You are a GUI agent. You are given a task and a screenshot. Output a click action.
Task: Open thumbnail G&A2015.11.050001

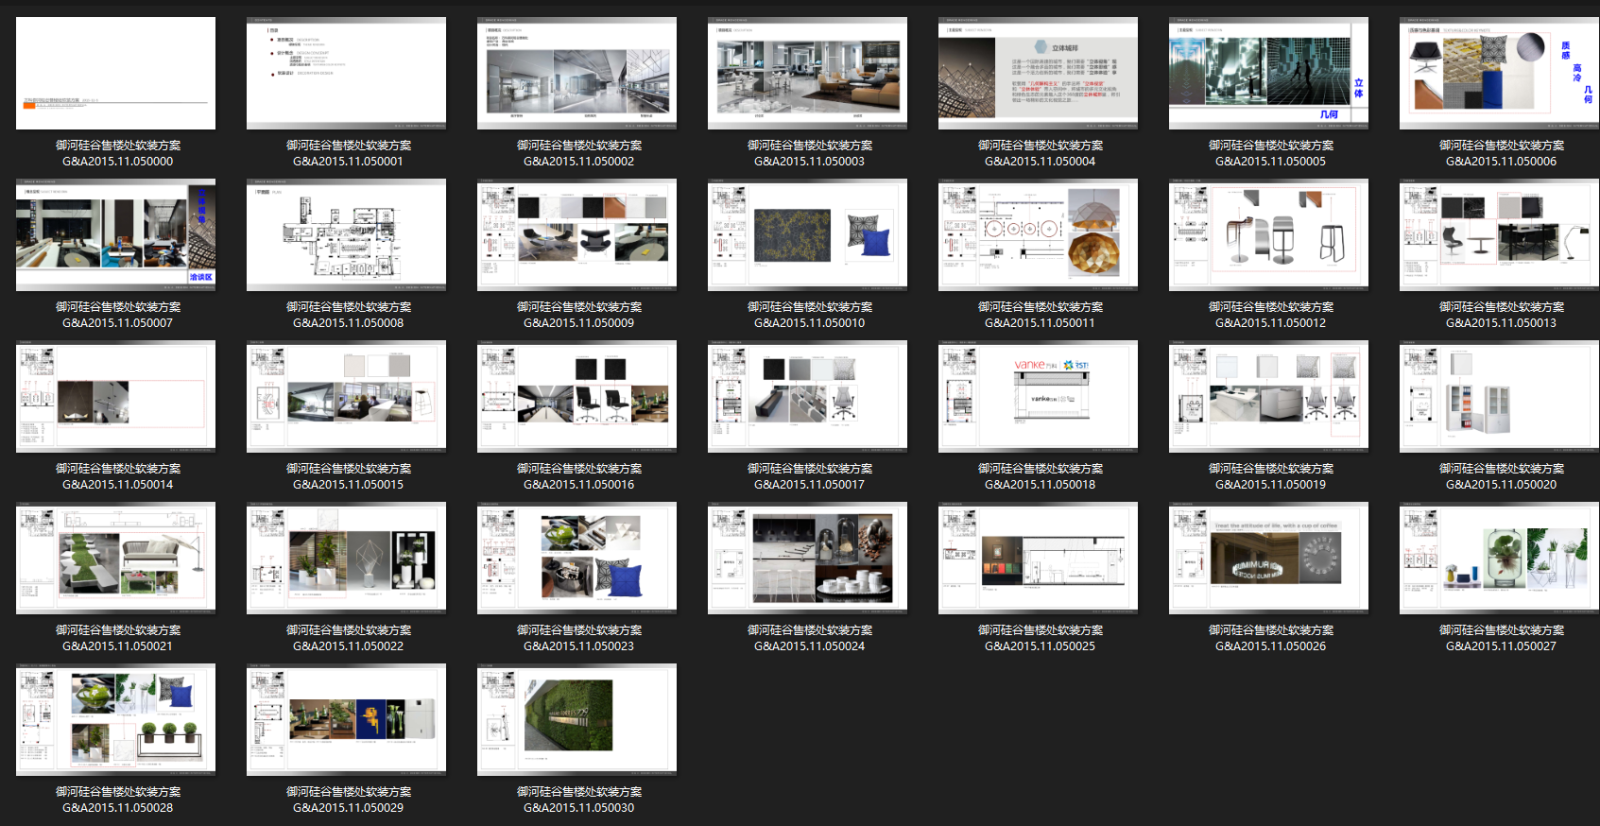(x=346, y=73)
